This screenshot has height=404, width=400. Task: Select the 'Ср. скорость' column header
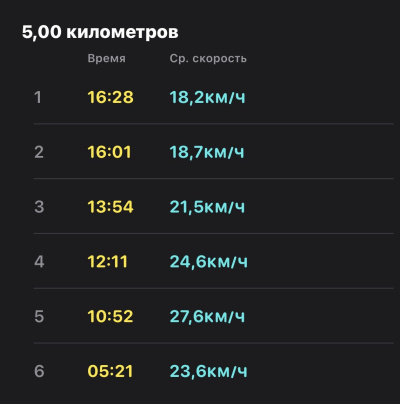(208, 59)
